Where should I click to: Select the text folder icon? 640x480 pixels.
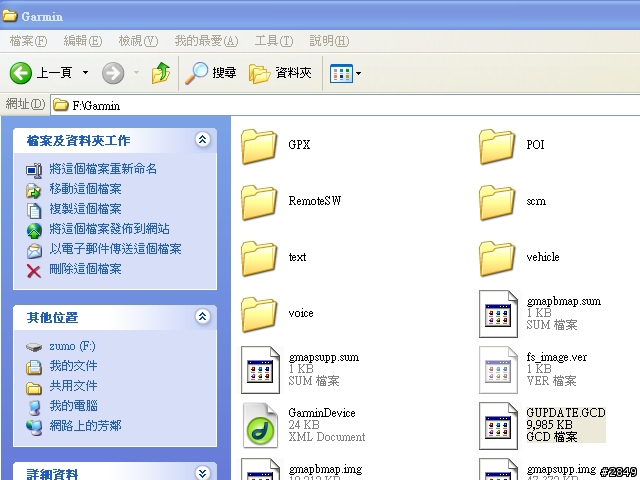pyautogui.click(x=259, y=258)
